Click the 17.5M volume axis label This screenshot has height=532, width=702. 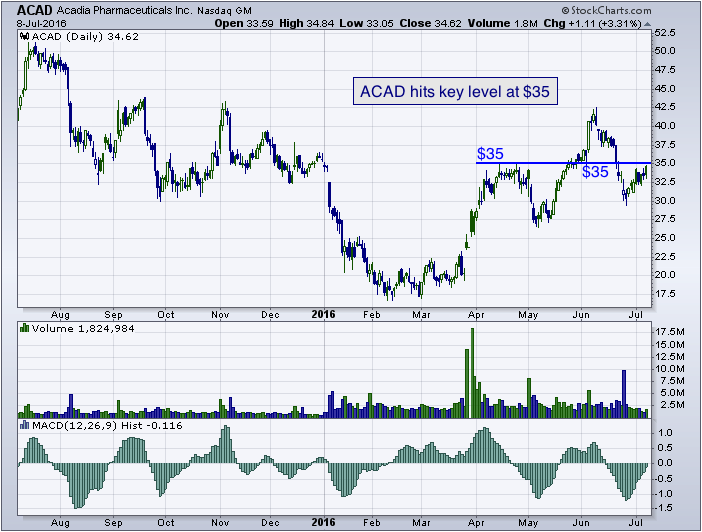click(x=670, y=332)
